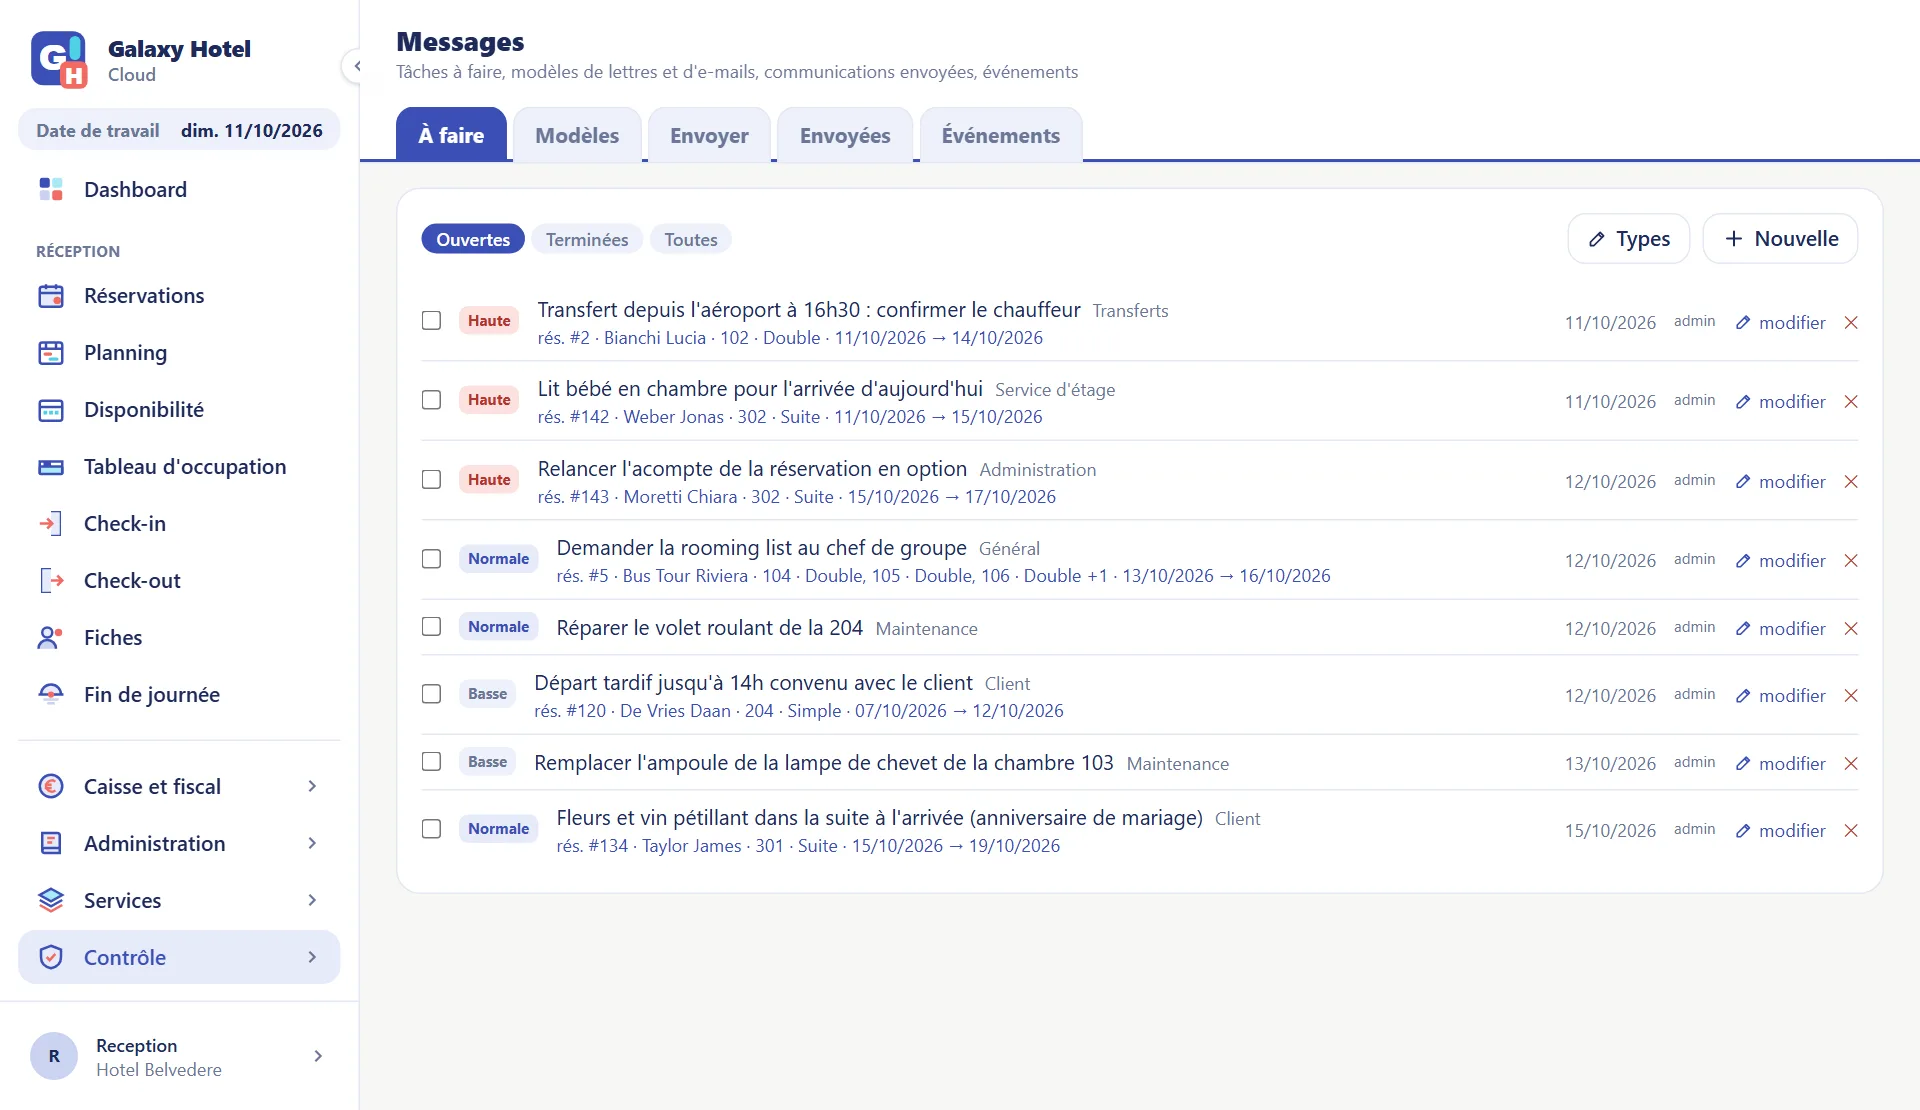Click the Réservations calendar icon
The width and height of the screenshot is (1920, 1110).
(x=51, y=296)
